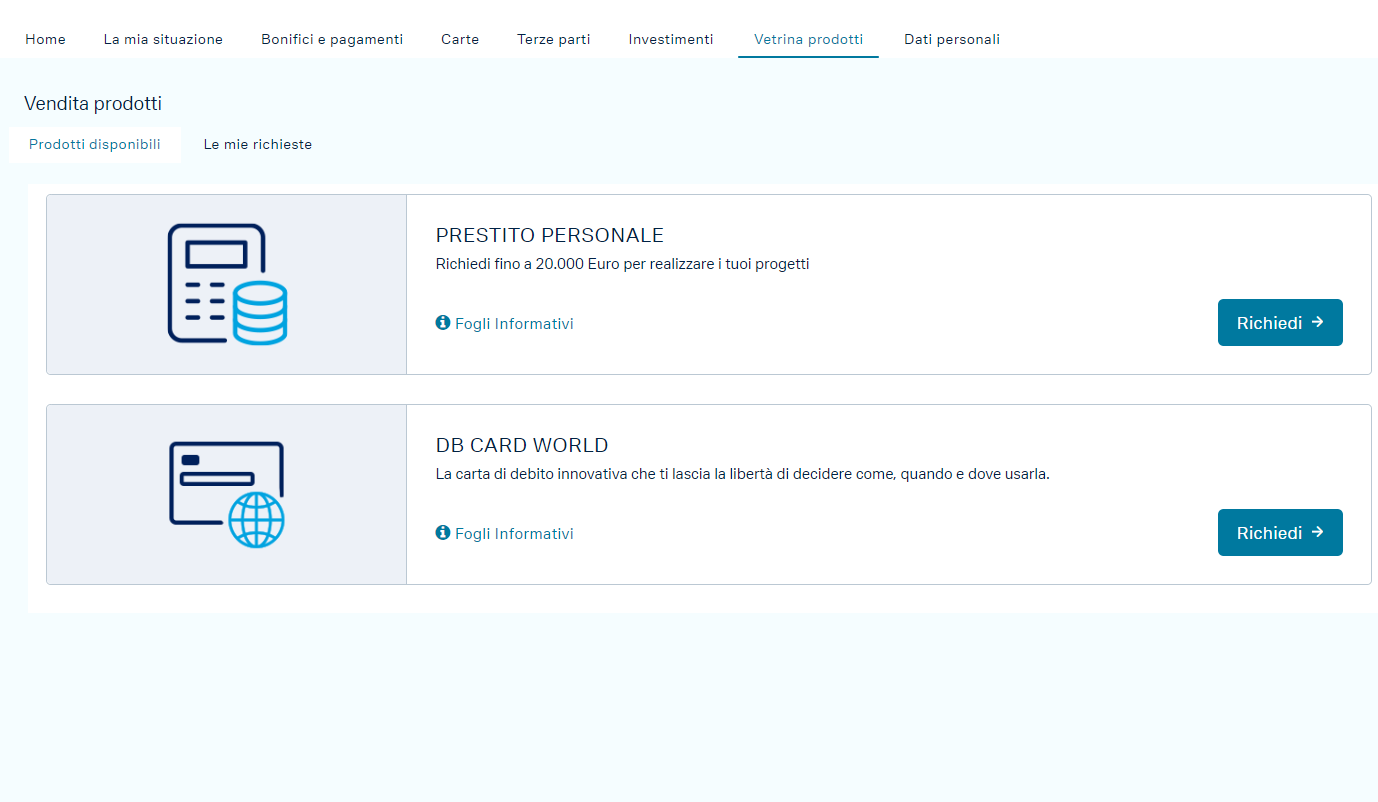This screenshot has height=802, width=1378.
Task: Switch to the Investimenti section
Action: click(x=671, y=39)
